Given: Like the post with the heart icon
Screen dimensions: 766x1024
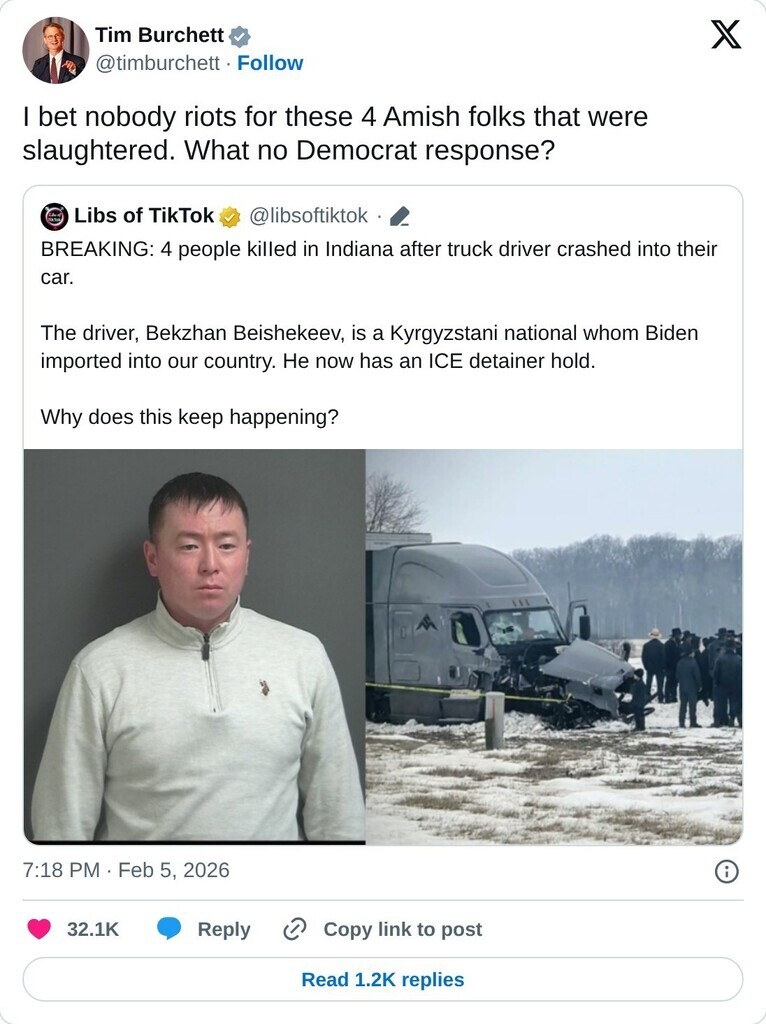Looking at the screenshot, I should click(x=39, y=929).
